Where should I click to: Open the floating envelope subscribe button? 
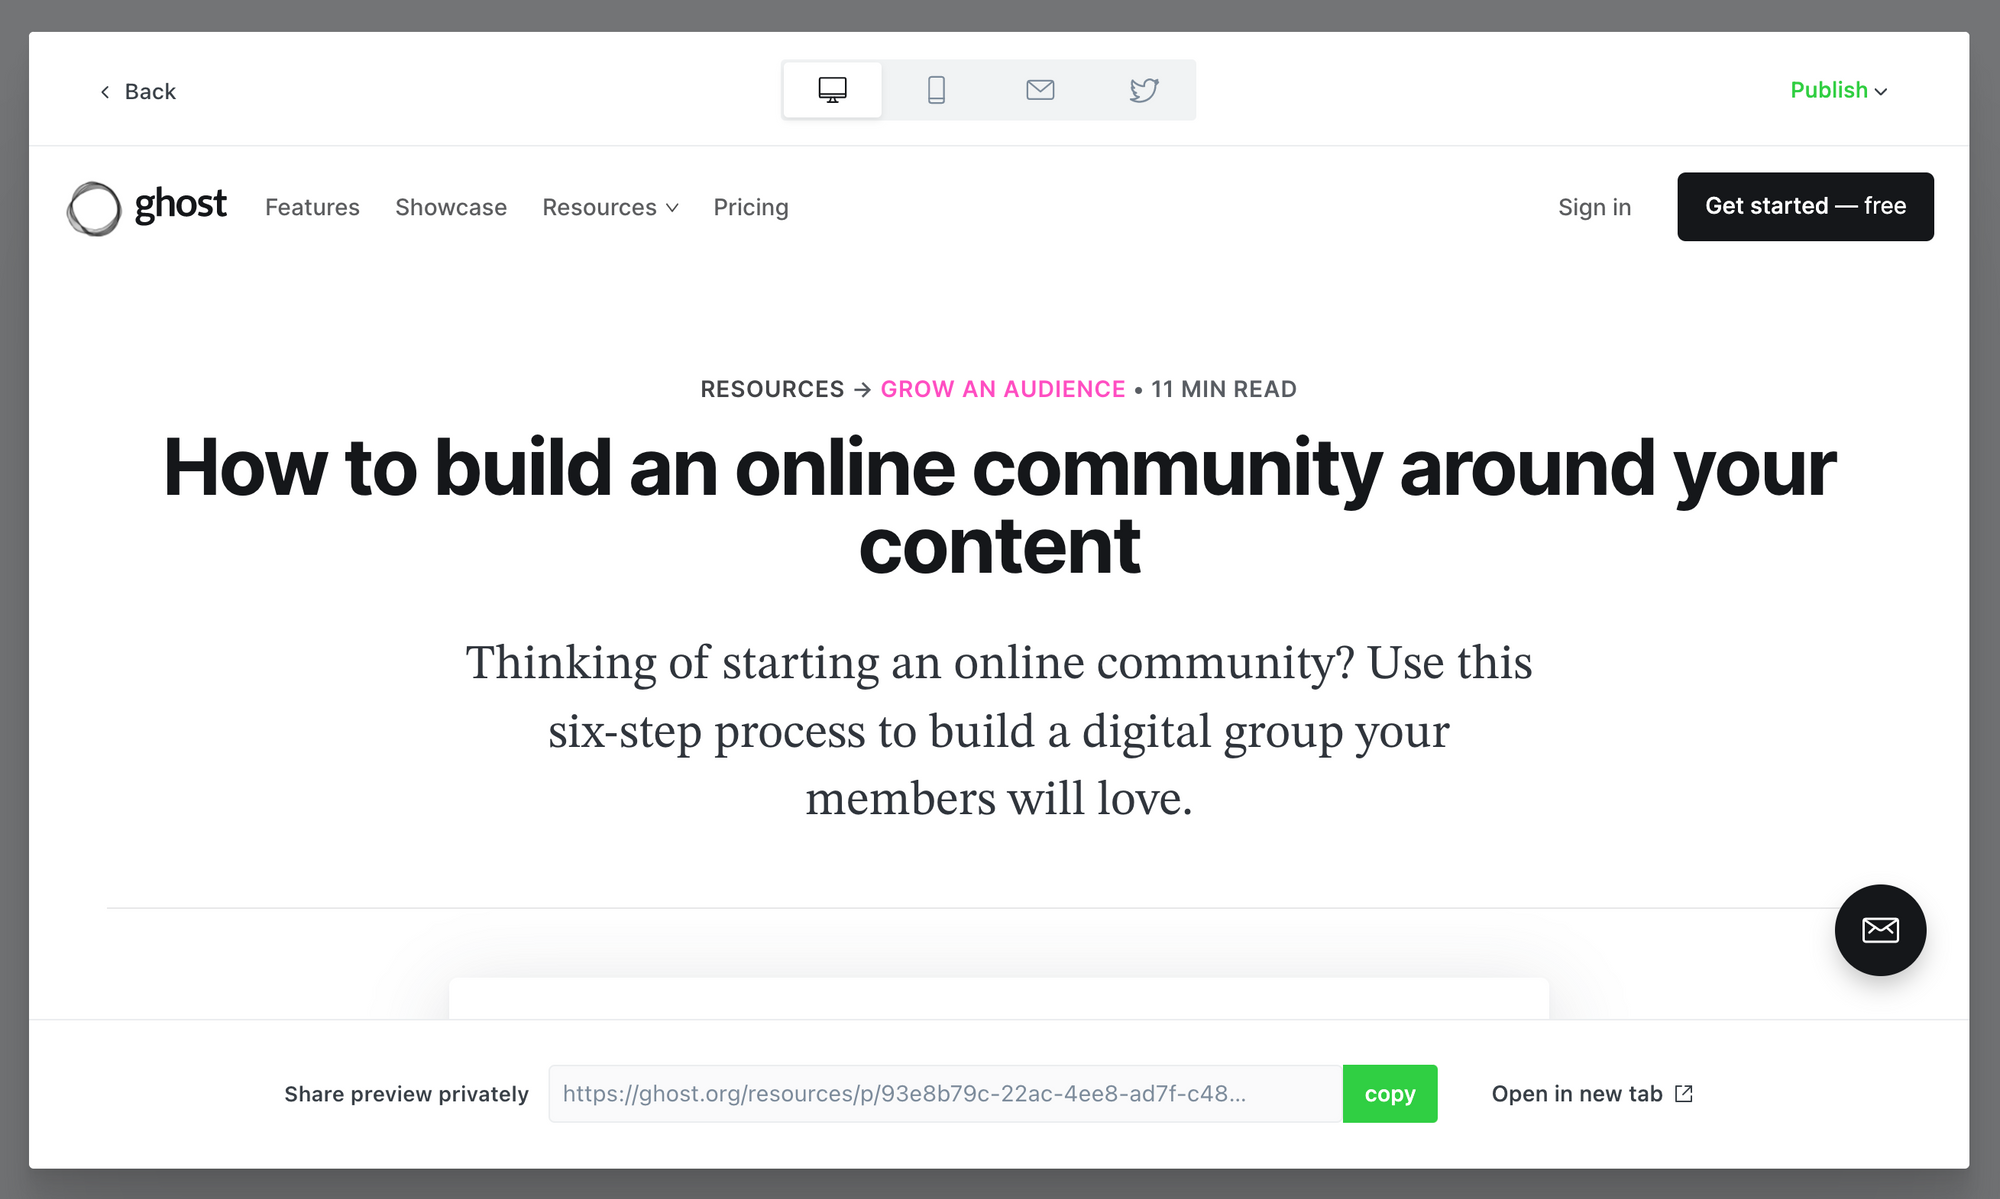click(x=1880, y=930)
